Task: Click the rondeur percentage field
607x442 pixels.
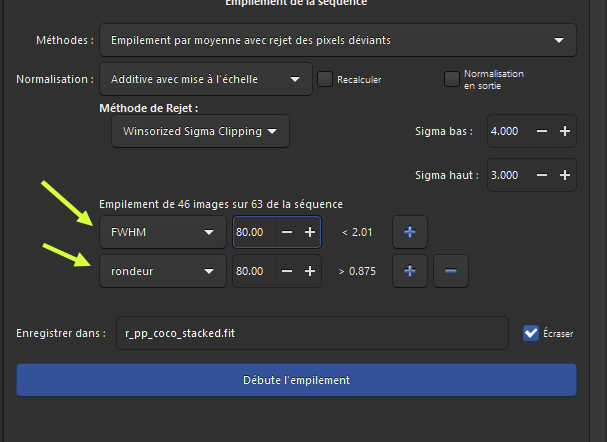Action: pos(254,271)
